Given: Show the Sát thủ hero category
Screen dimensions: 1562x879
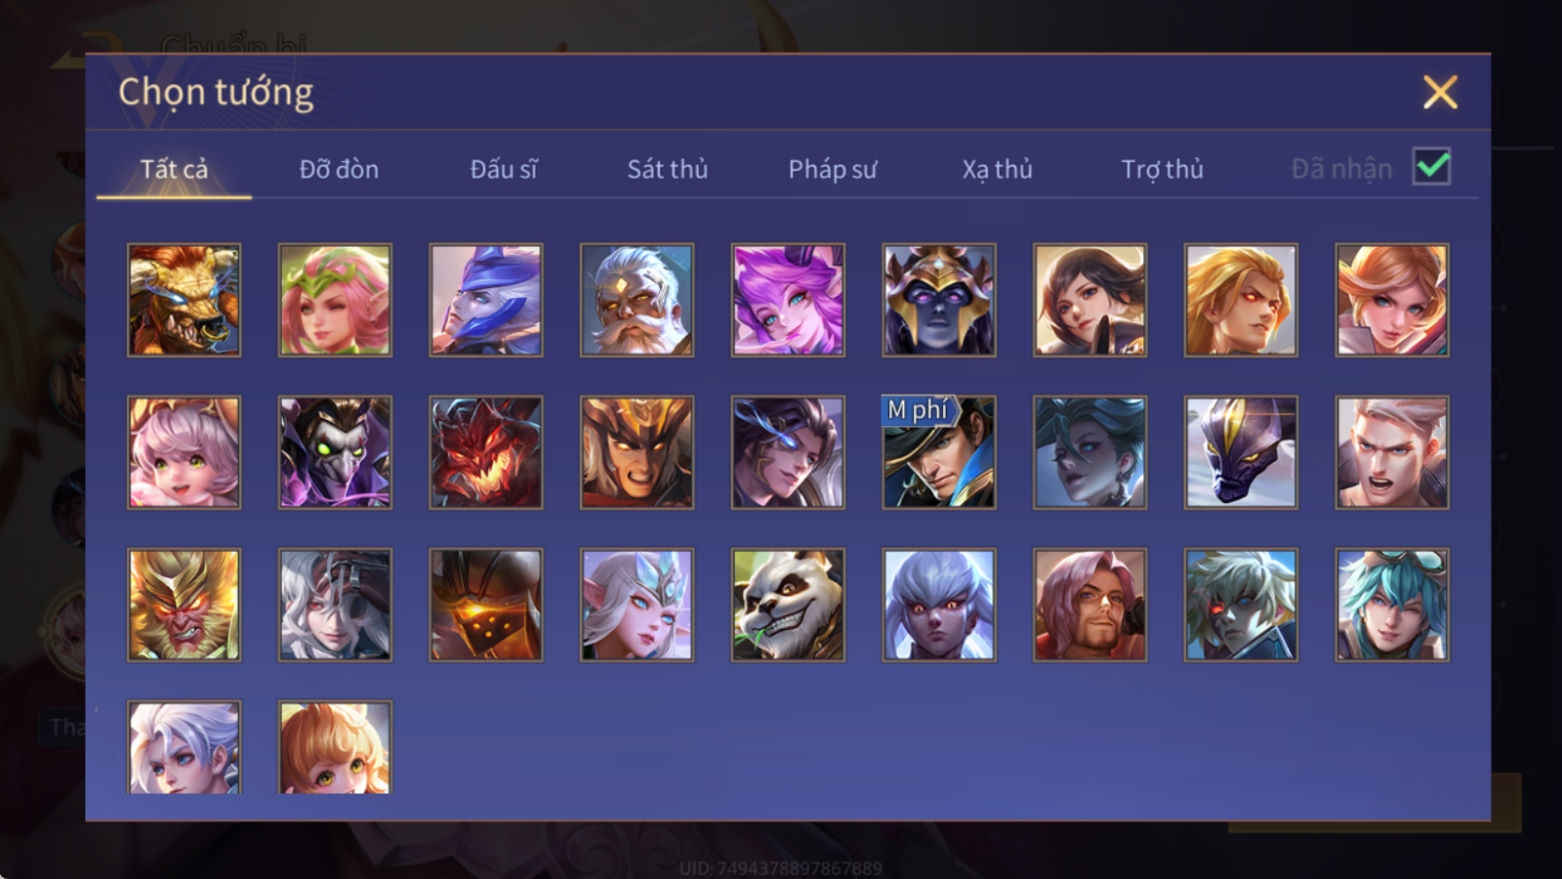Looking at the screenshot, I should click(667, 169).
